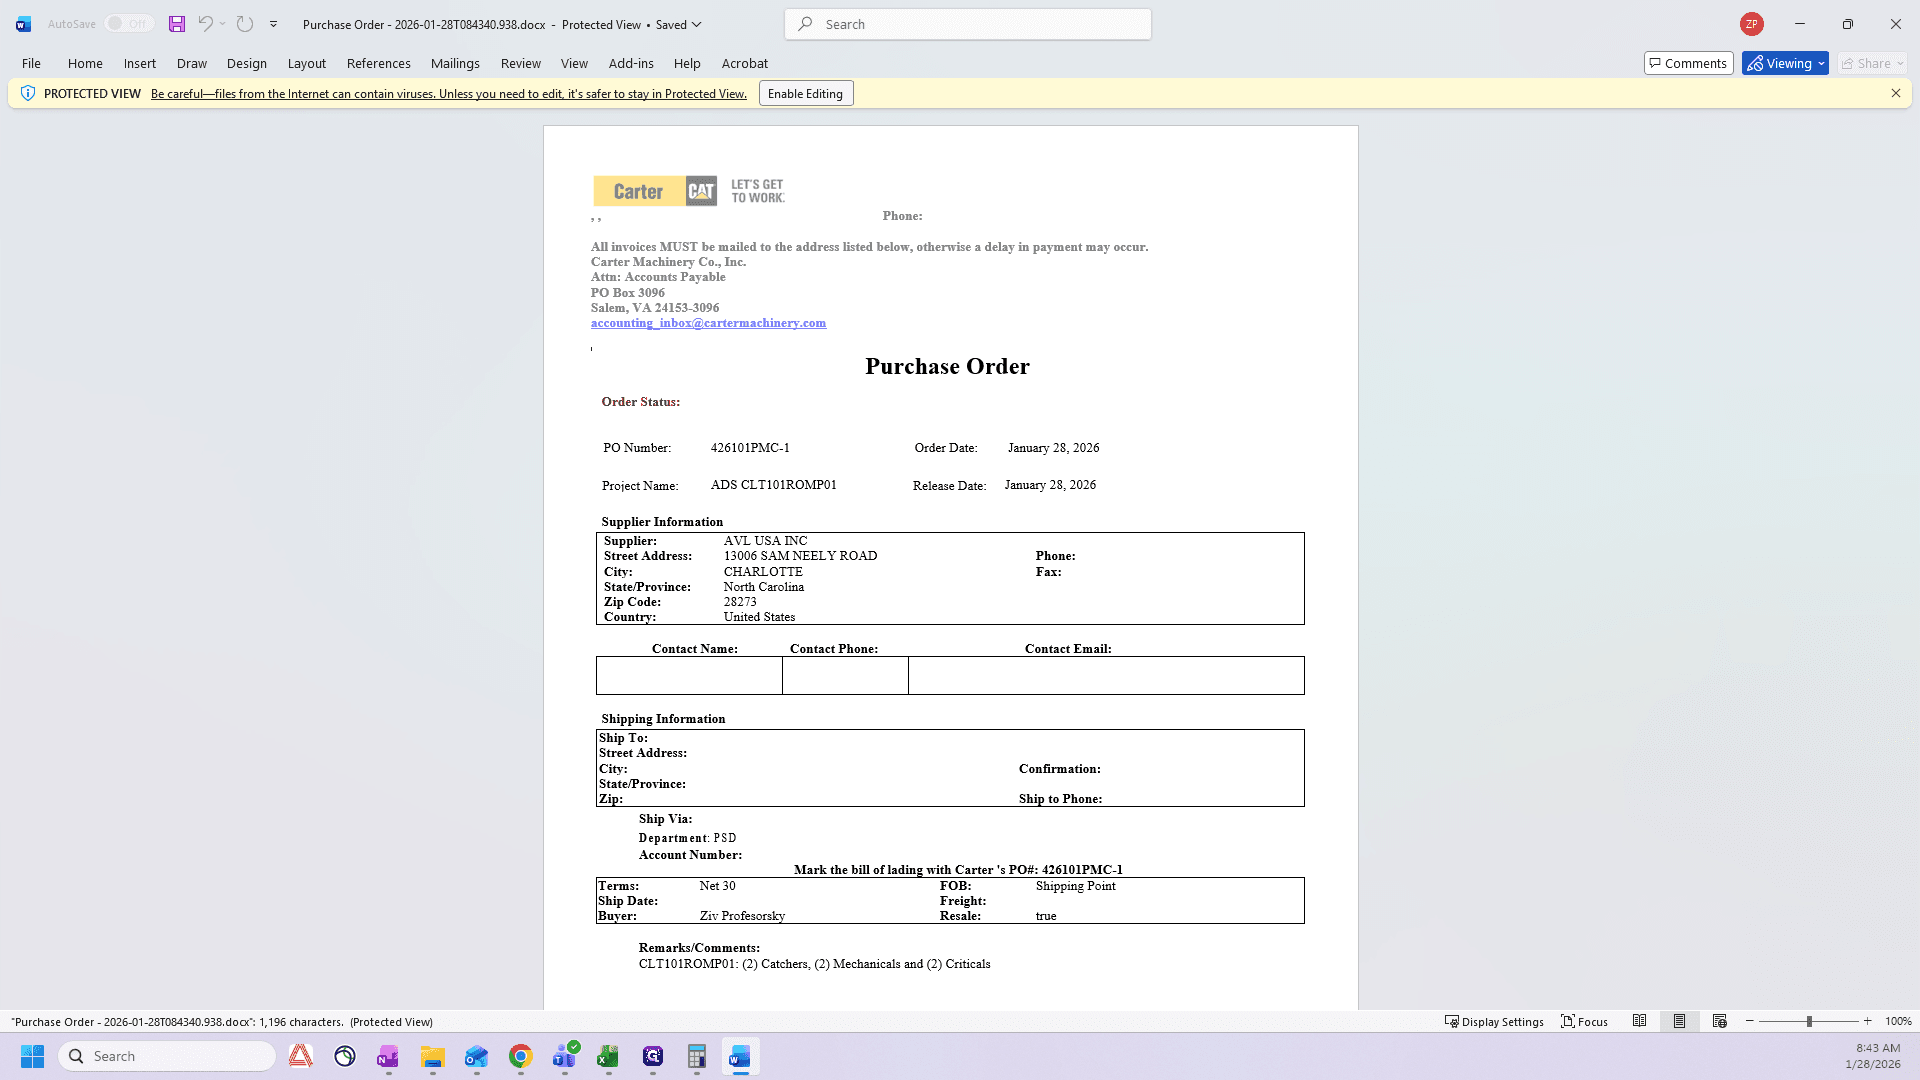Select the Draw tab

pyautogui.click(x=192, y=63)
